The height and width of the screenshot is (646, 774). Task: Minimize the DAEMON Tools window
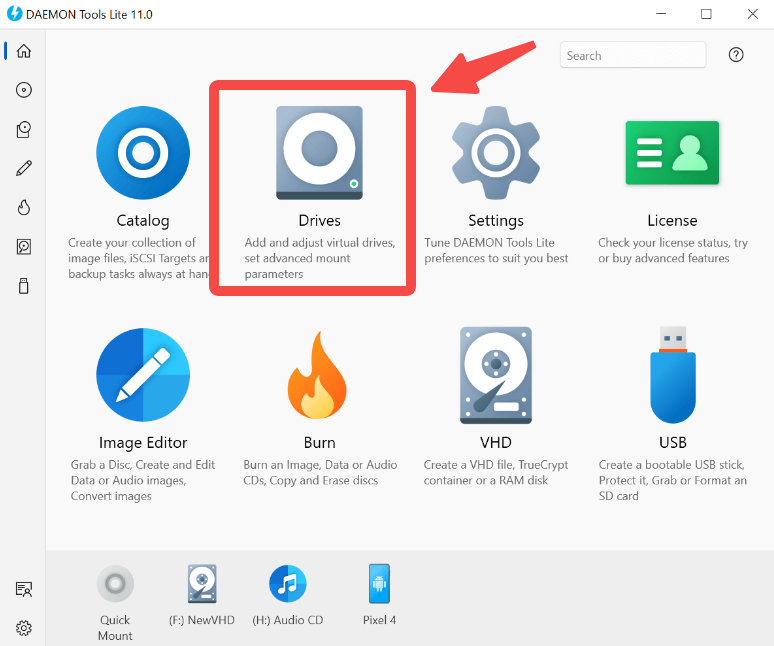click(x=661, y=14)
